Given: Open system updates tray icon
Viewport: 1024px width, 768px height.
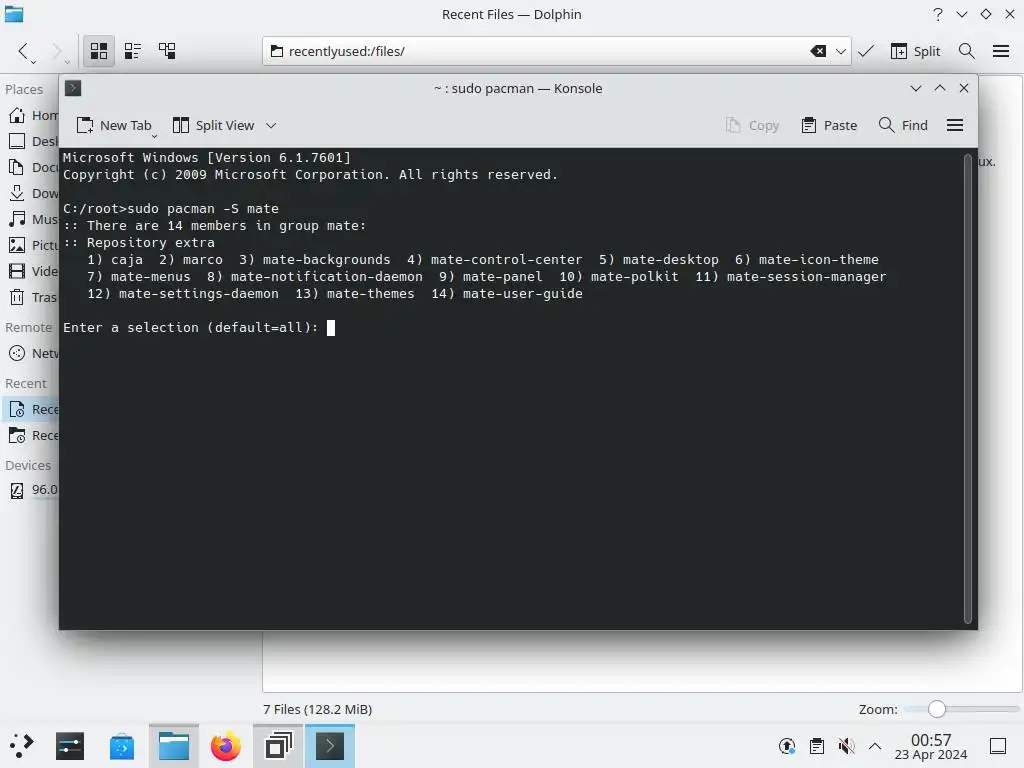Looking at the screenshot, I should coord(787,746).
